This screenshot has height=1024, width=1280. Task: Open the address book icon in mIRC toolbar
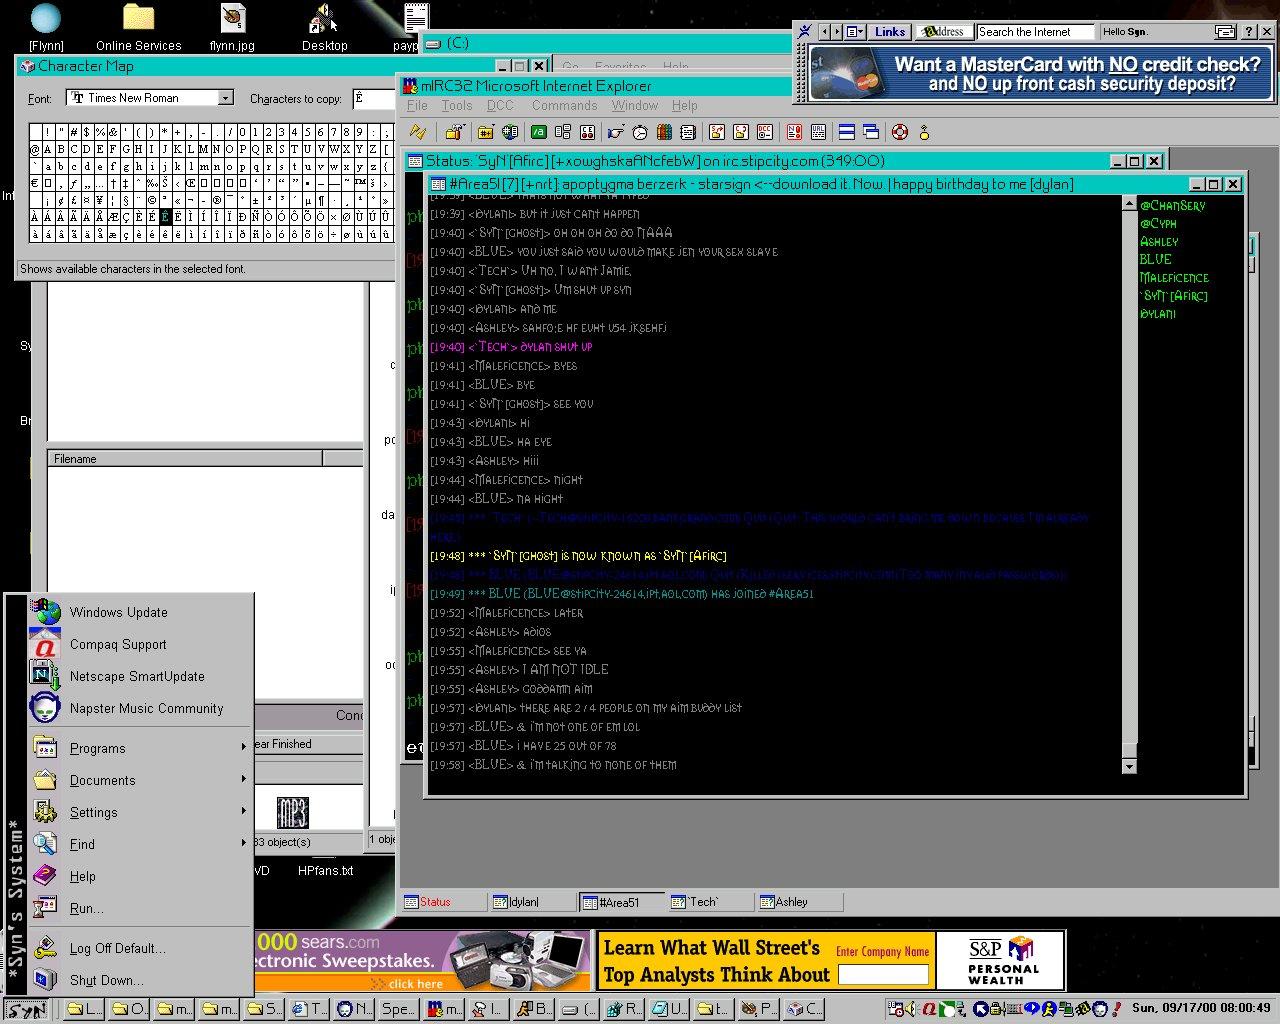coord(664,132)
